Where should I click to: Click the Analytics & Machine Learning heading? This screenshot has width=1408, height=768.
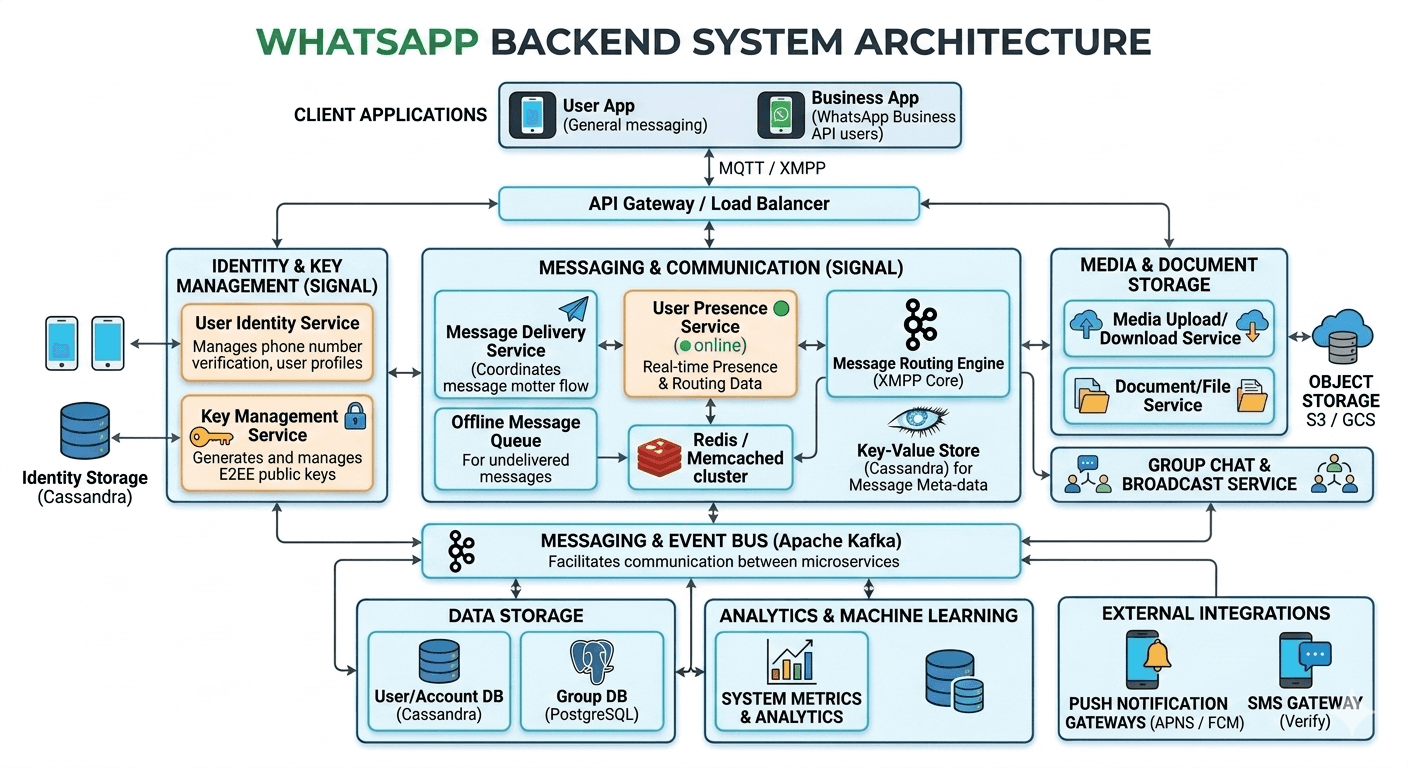(x=869, y=616)
